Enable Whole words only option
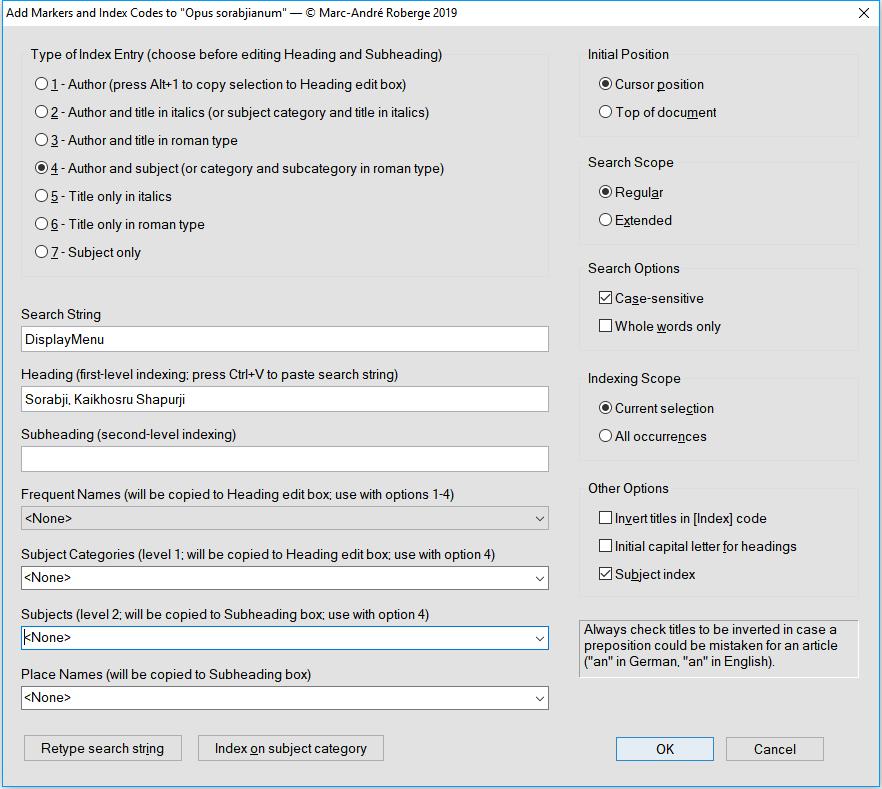The width and height of the screenshot is (882, 789). coord(606,327)
